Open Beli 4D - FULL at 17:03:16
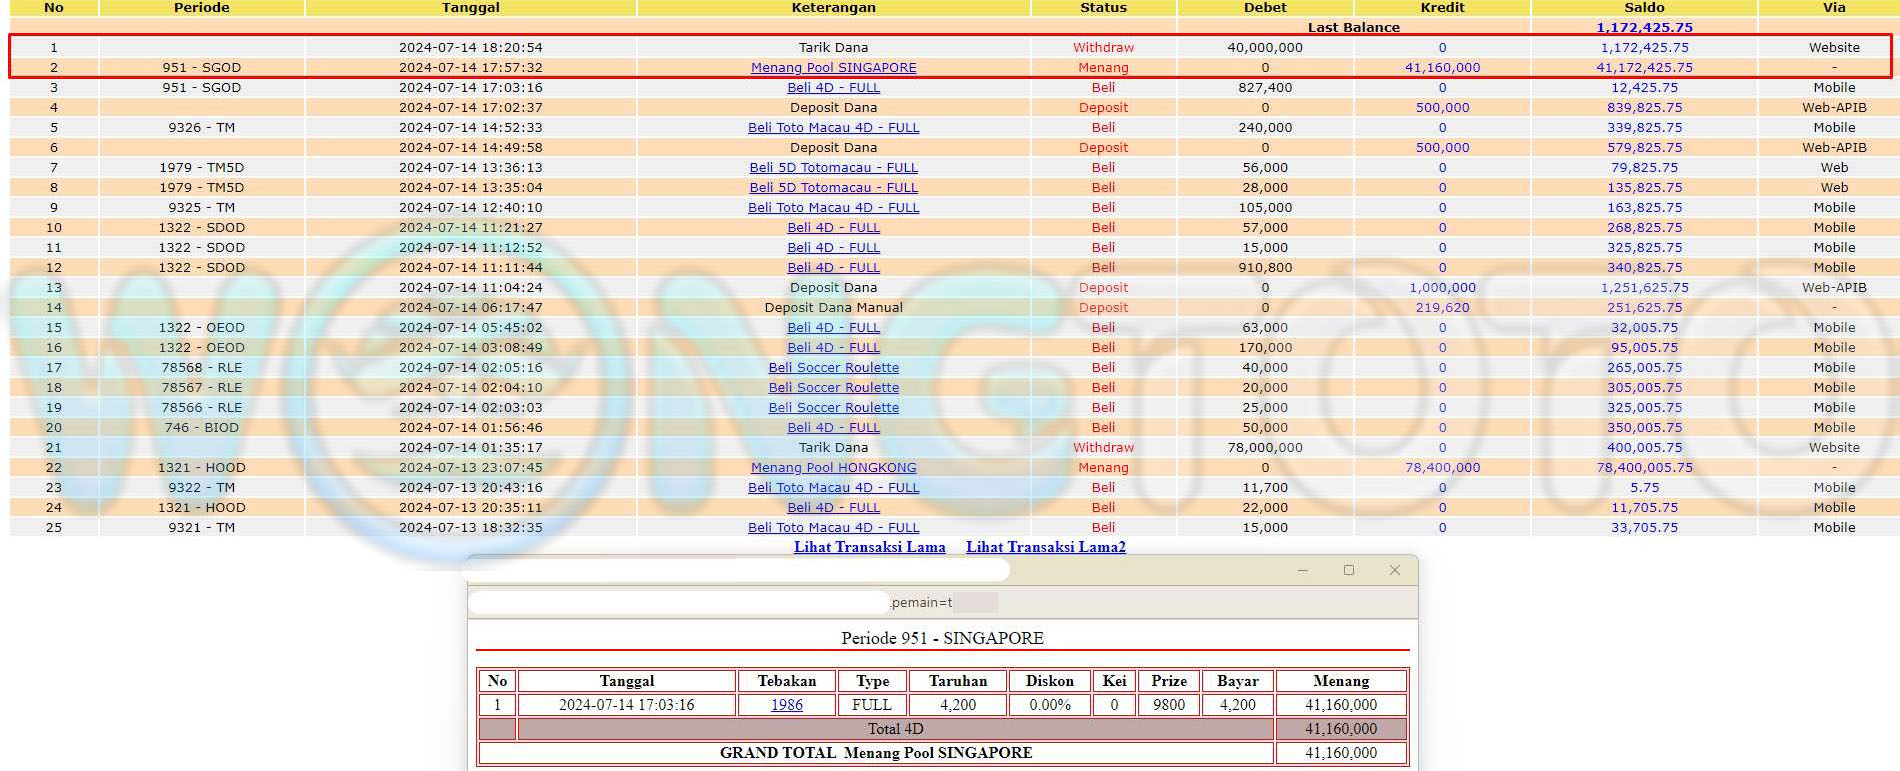 click(833, 88)
